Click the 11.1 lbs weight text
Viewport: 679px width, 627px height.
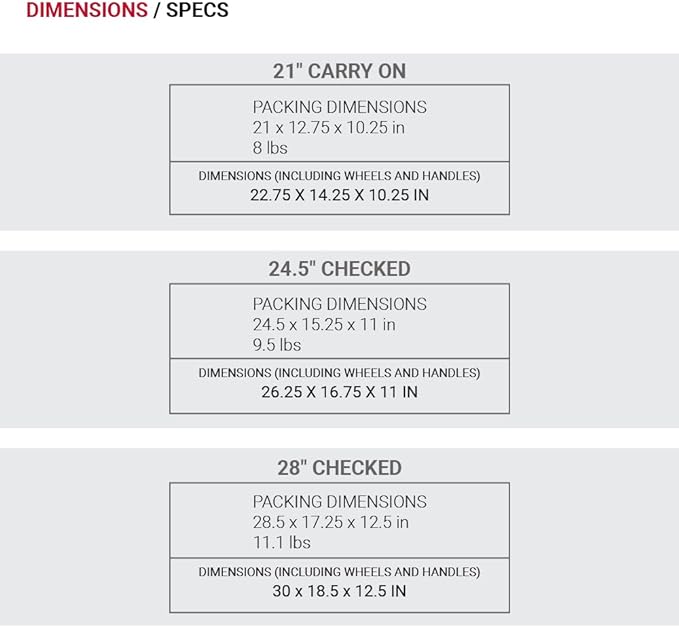281,543
